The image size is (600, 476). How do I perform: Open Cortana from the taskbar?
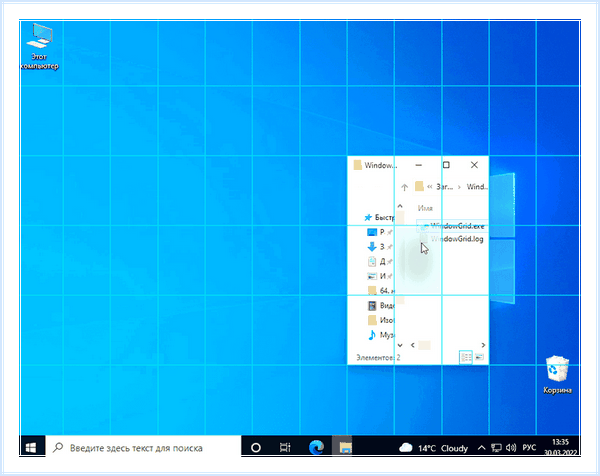tap(256, 448)
